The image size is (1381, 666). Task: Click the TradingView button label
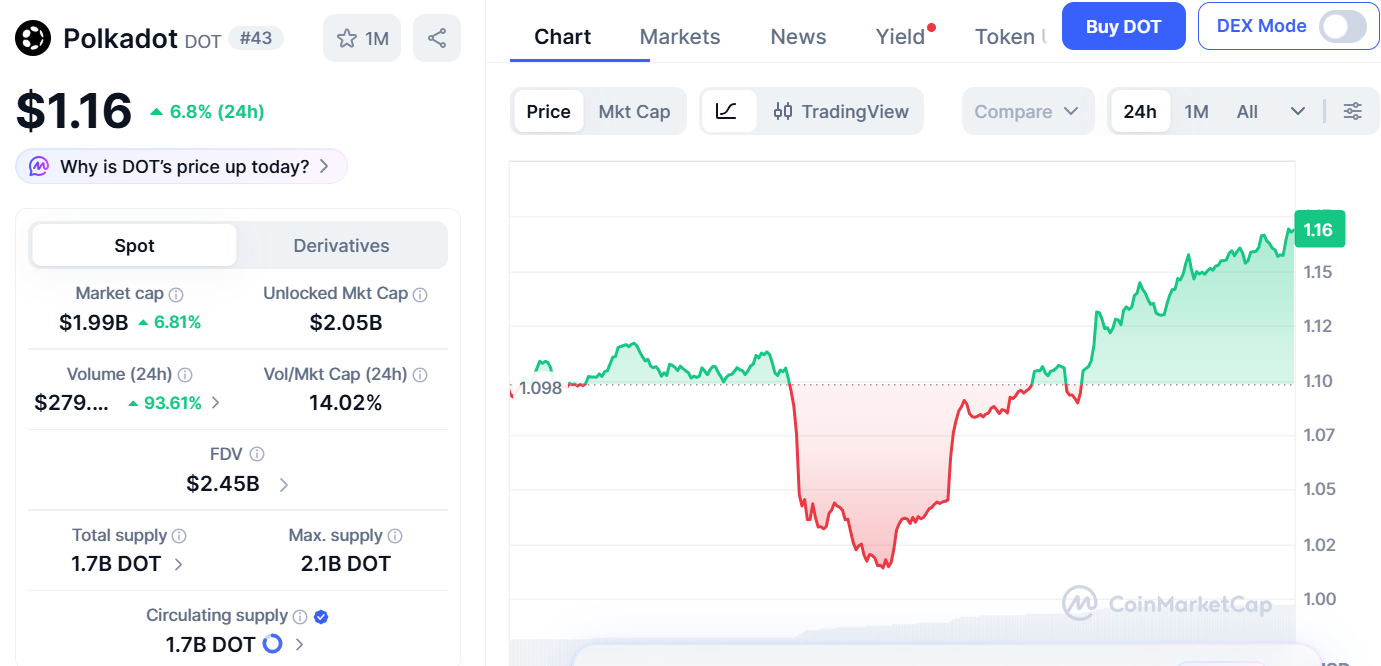click(855, 111)
